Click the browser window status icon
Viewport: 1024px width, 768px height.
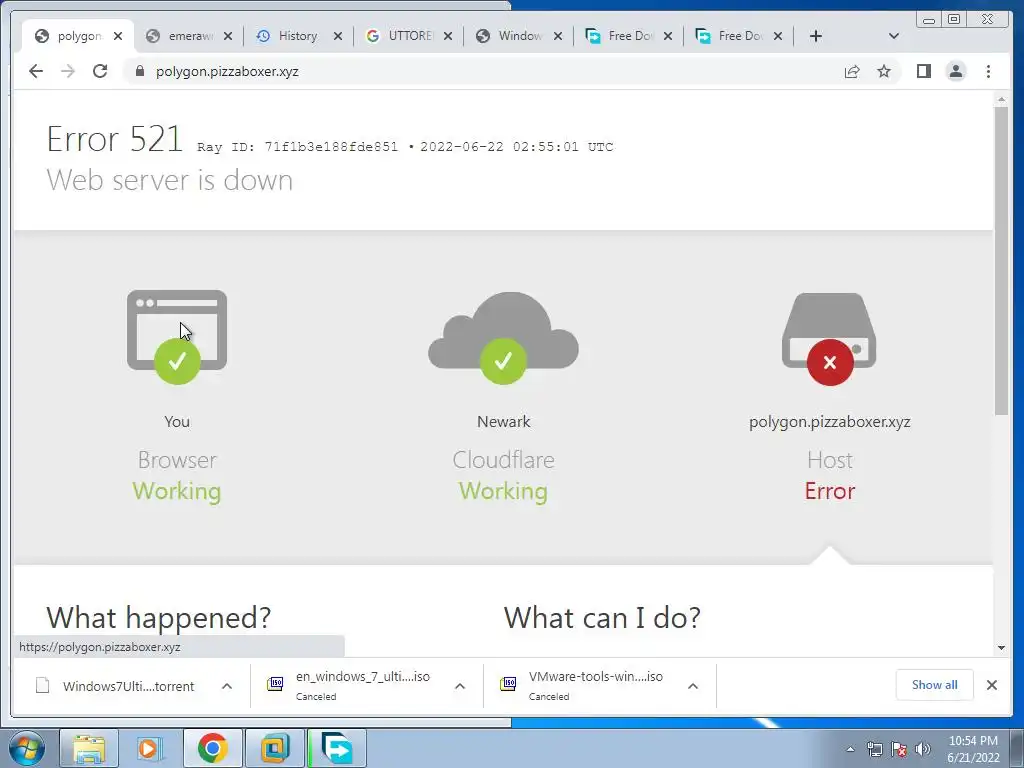coord(177,337)
